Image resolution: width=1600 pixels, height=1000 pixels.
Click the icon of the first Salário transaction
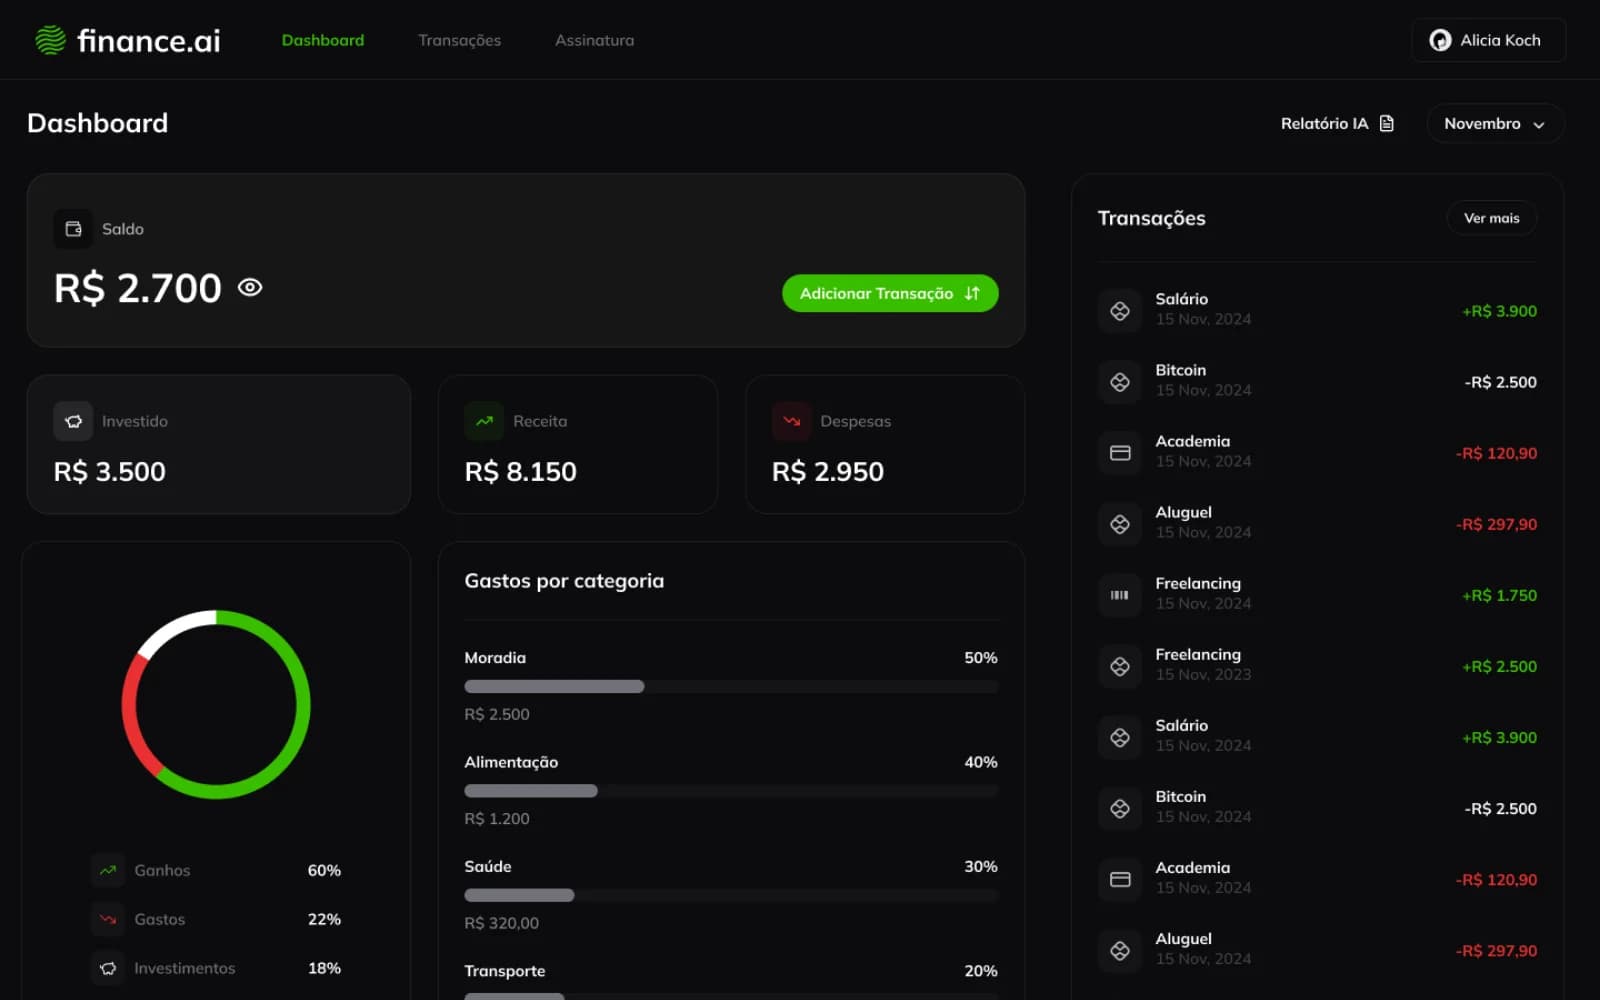[x=1120, y=311]
